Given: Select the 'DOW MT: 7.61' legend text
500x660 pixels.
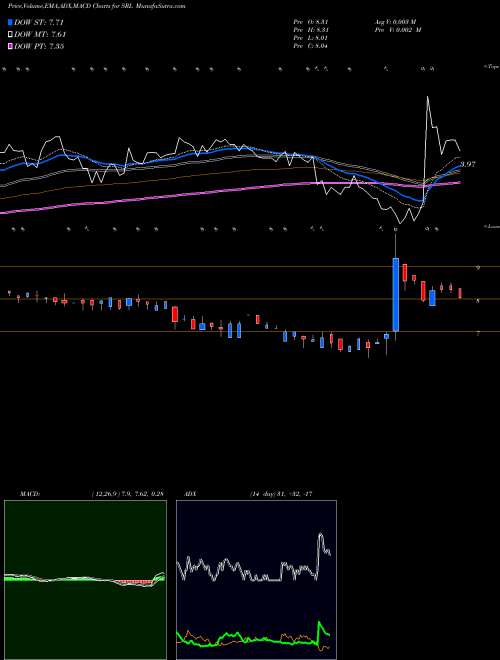Looking at the screenshot, I should click(40, 34).
